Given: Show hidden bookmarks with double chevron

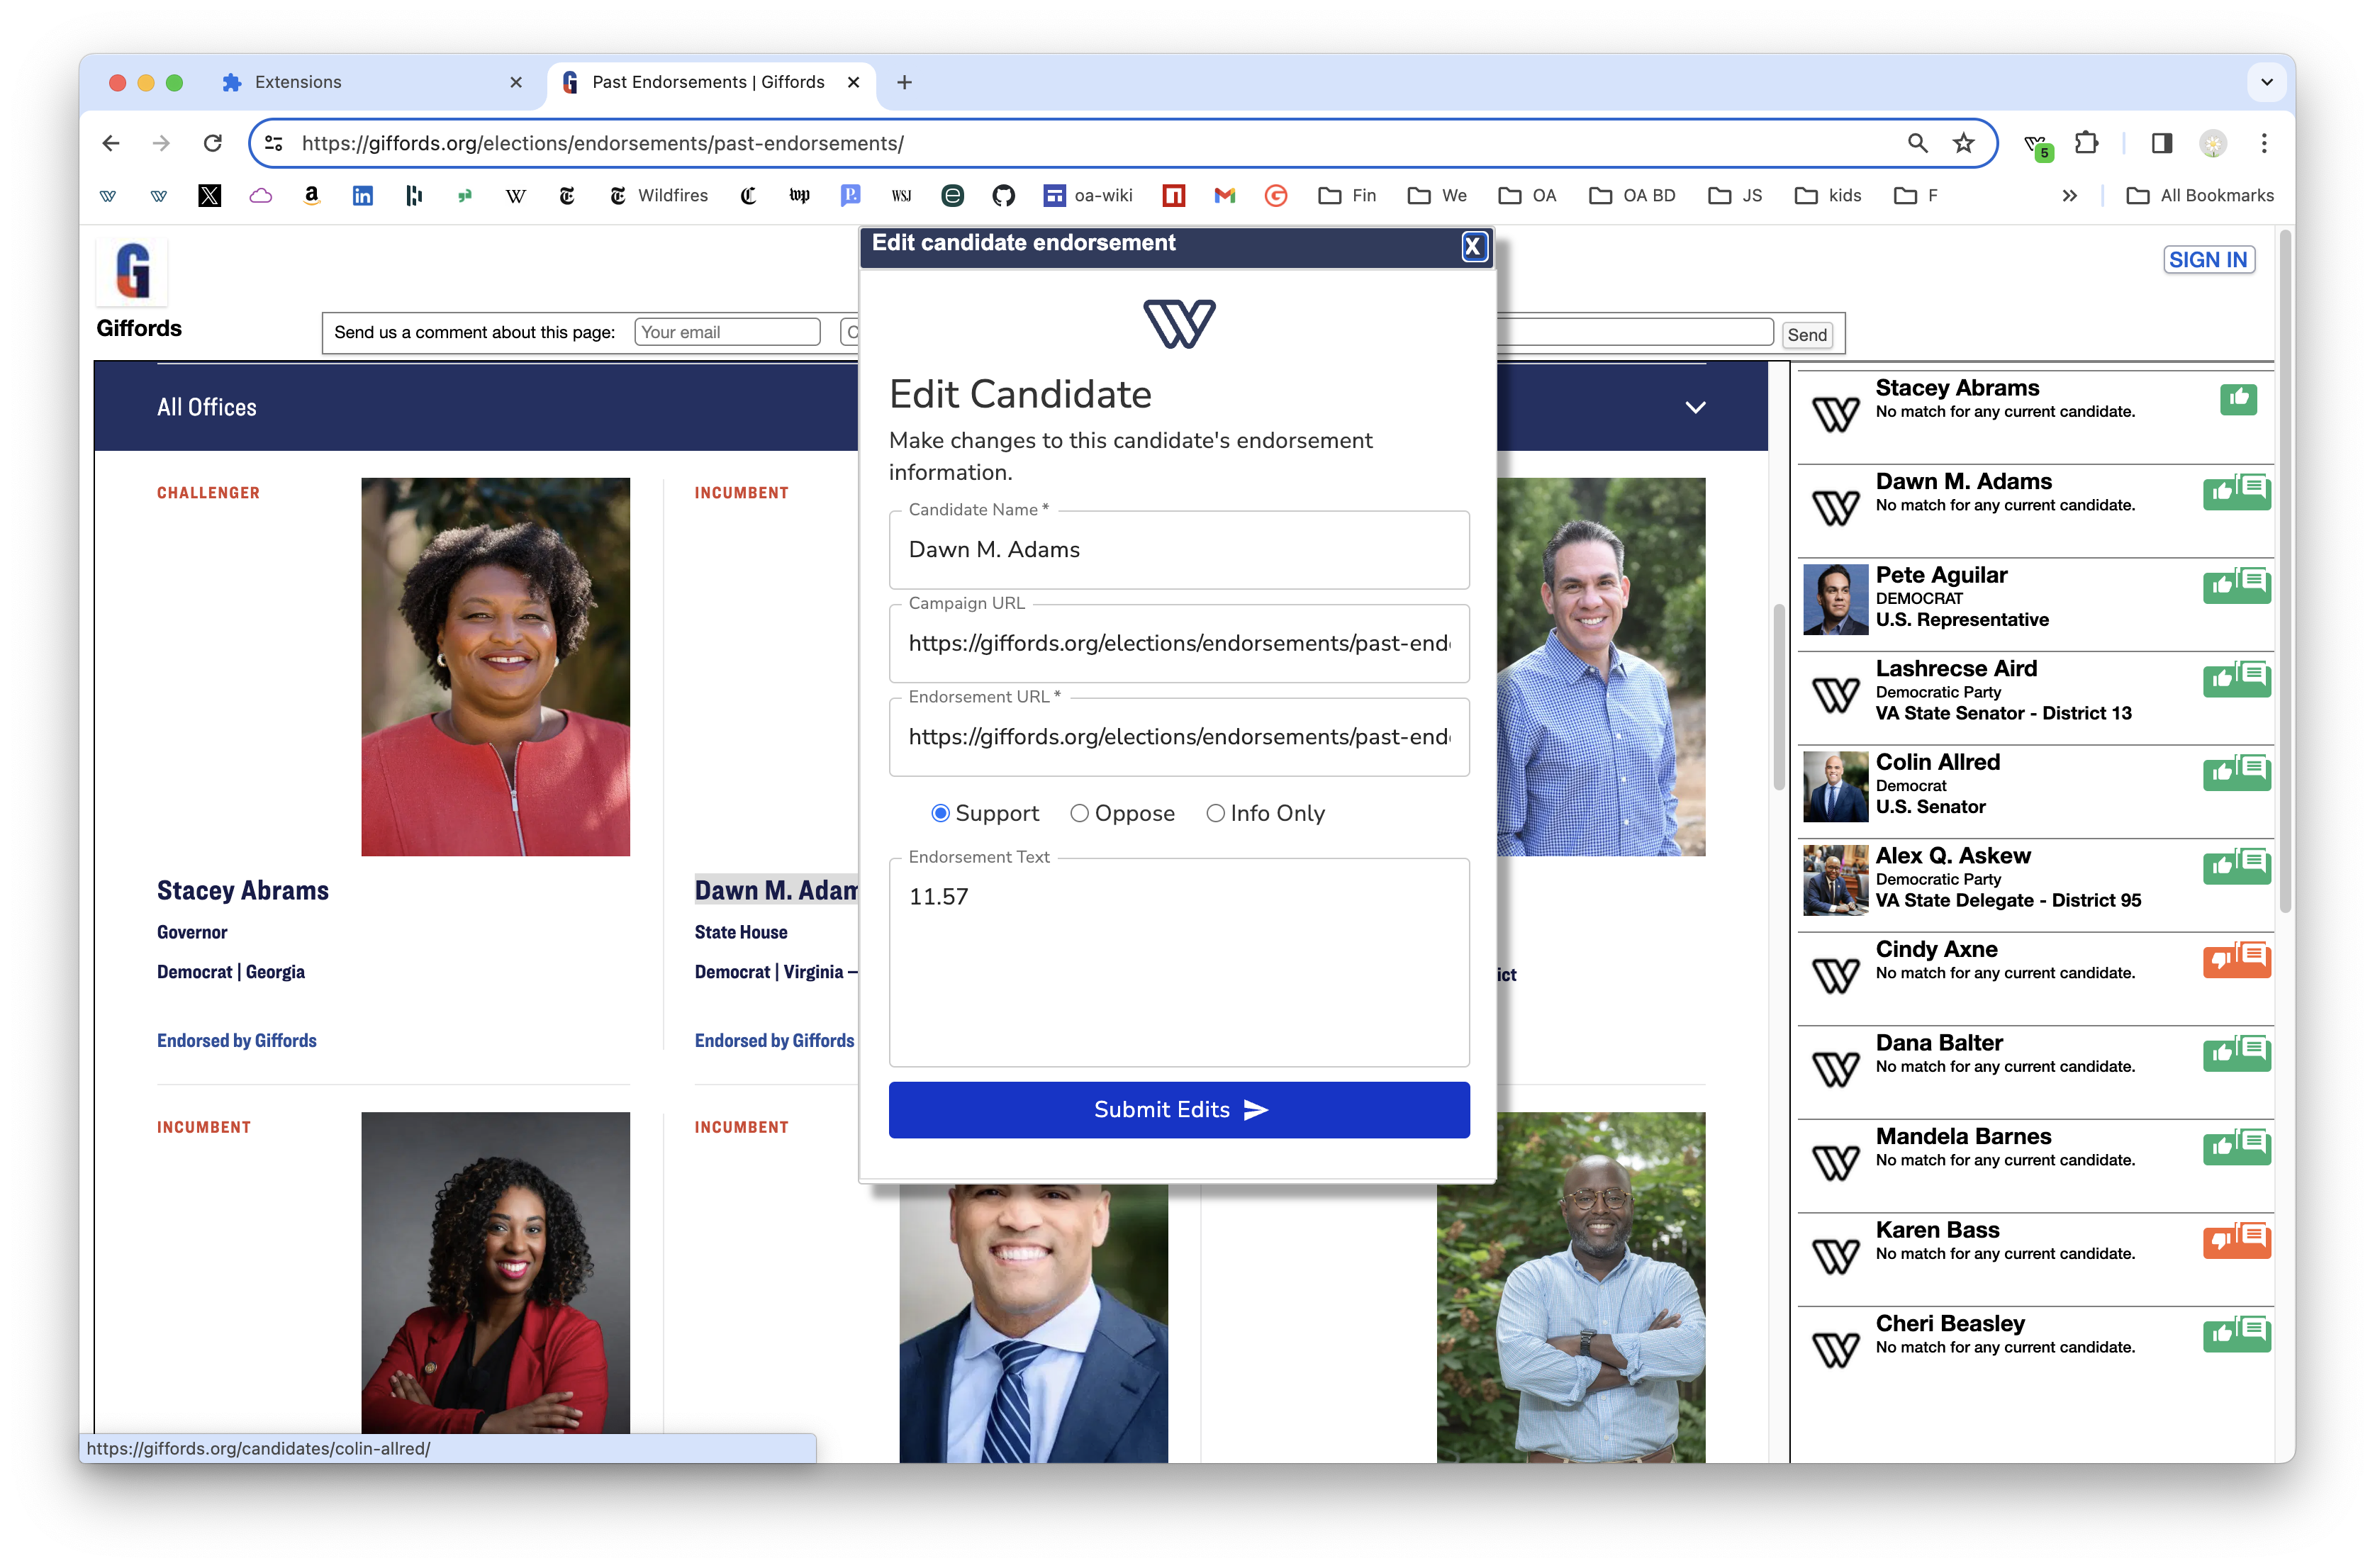Looking at the screenshot, I should [2069, 196].
